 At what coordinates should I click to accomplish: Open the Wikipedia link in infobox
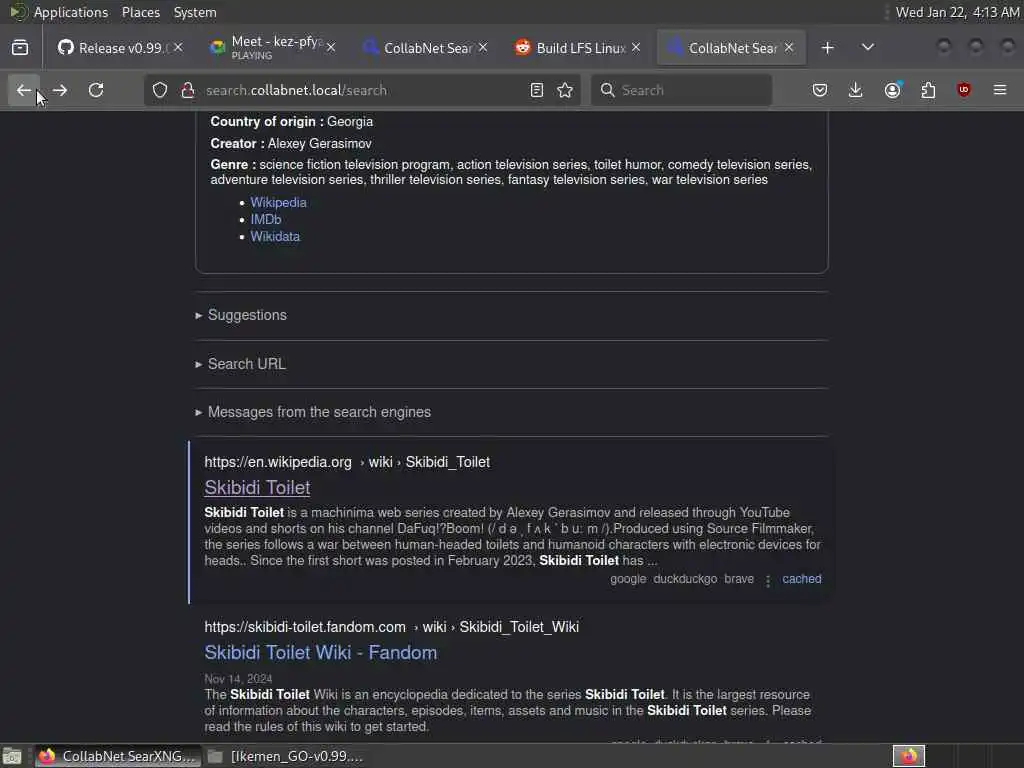coord(278,202)
